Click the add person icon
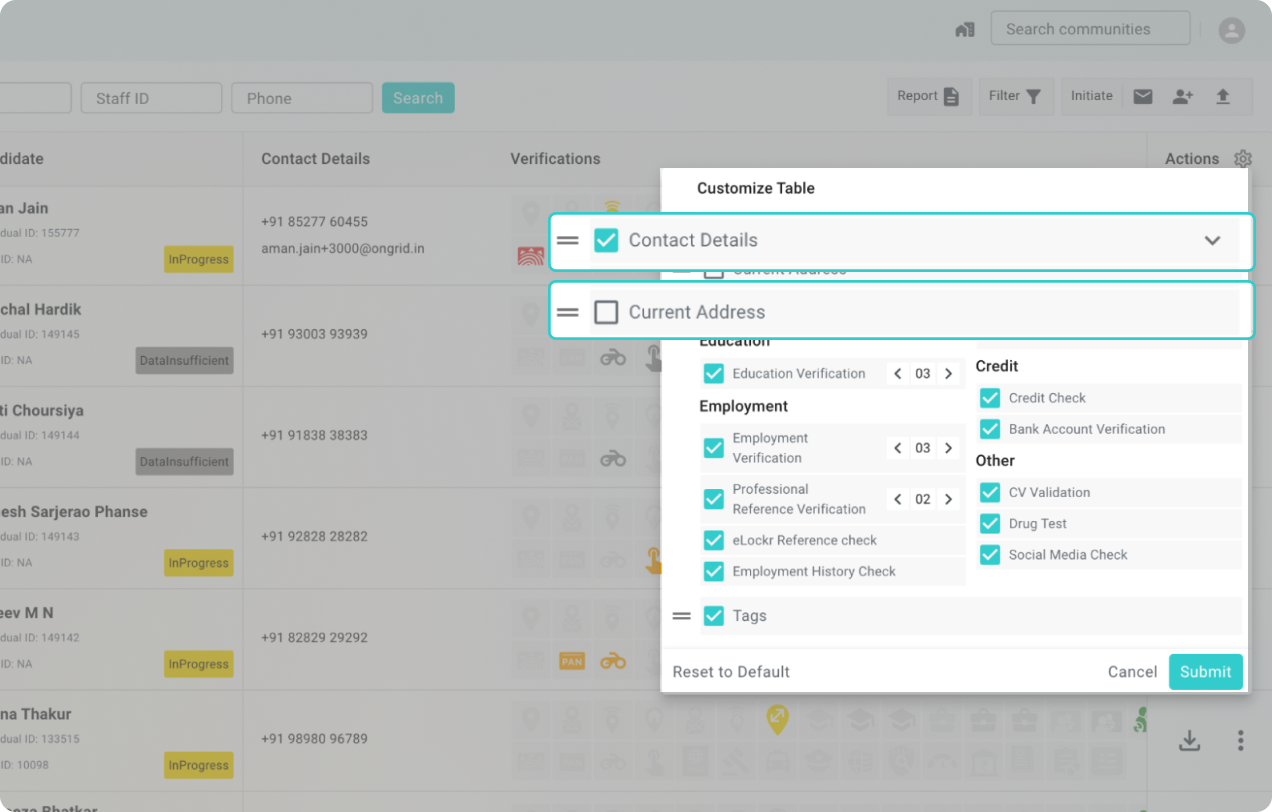This screenshot has height=812, width=1272. (1183, 96)
